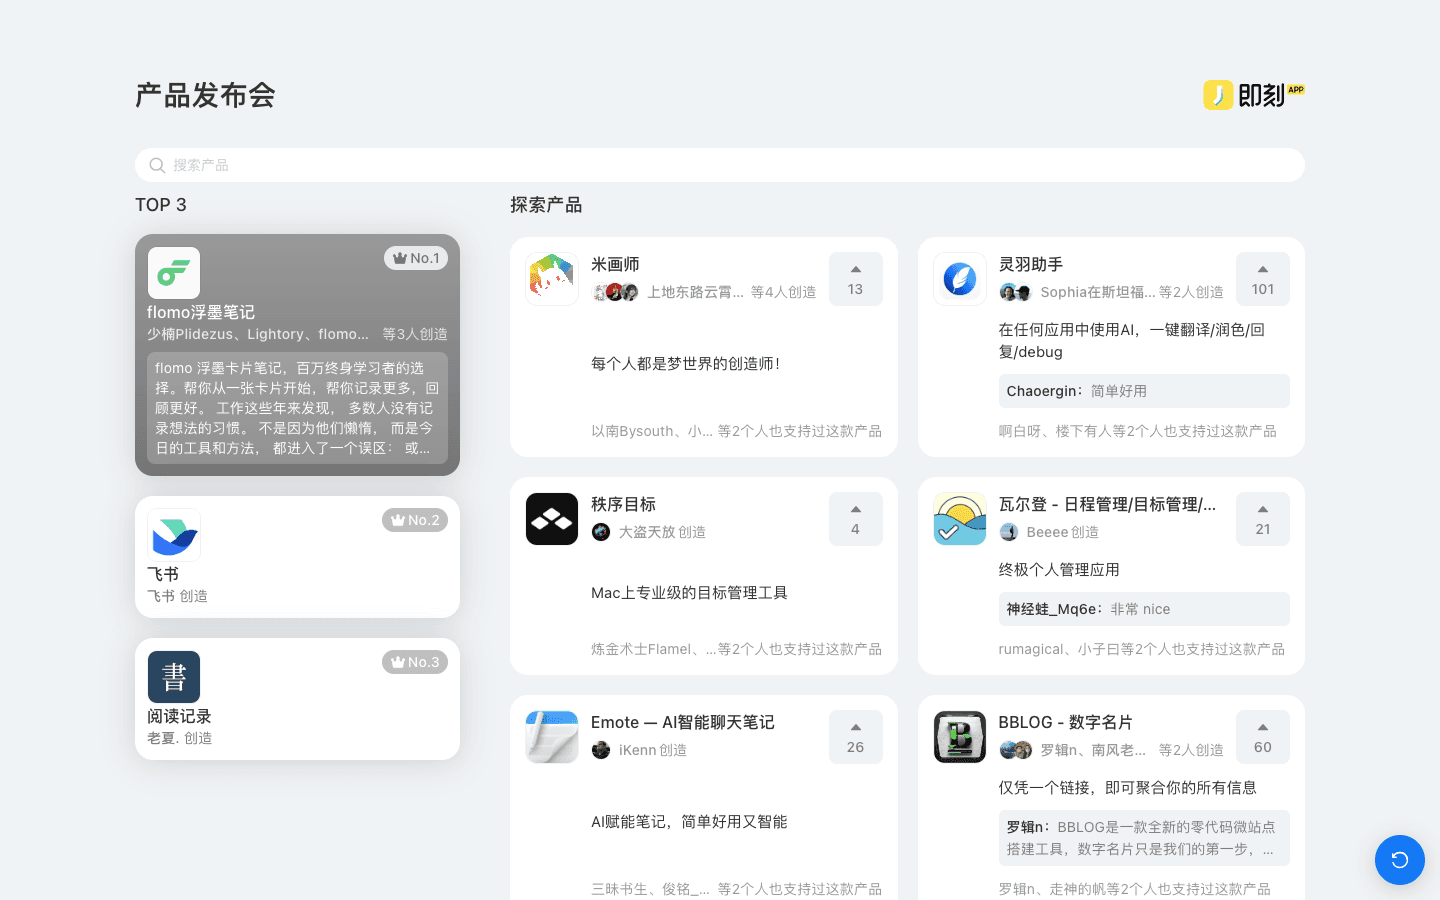
Task: Click 啊白呀、楼下有人 supporters line
Action: (x=1137, y=431)
